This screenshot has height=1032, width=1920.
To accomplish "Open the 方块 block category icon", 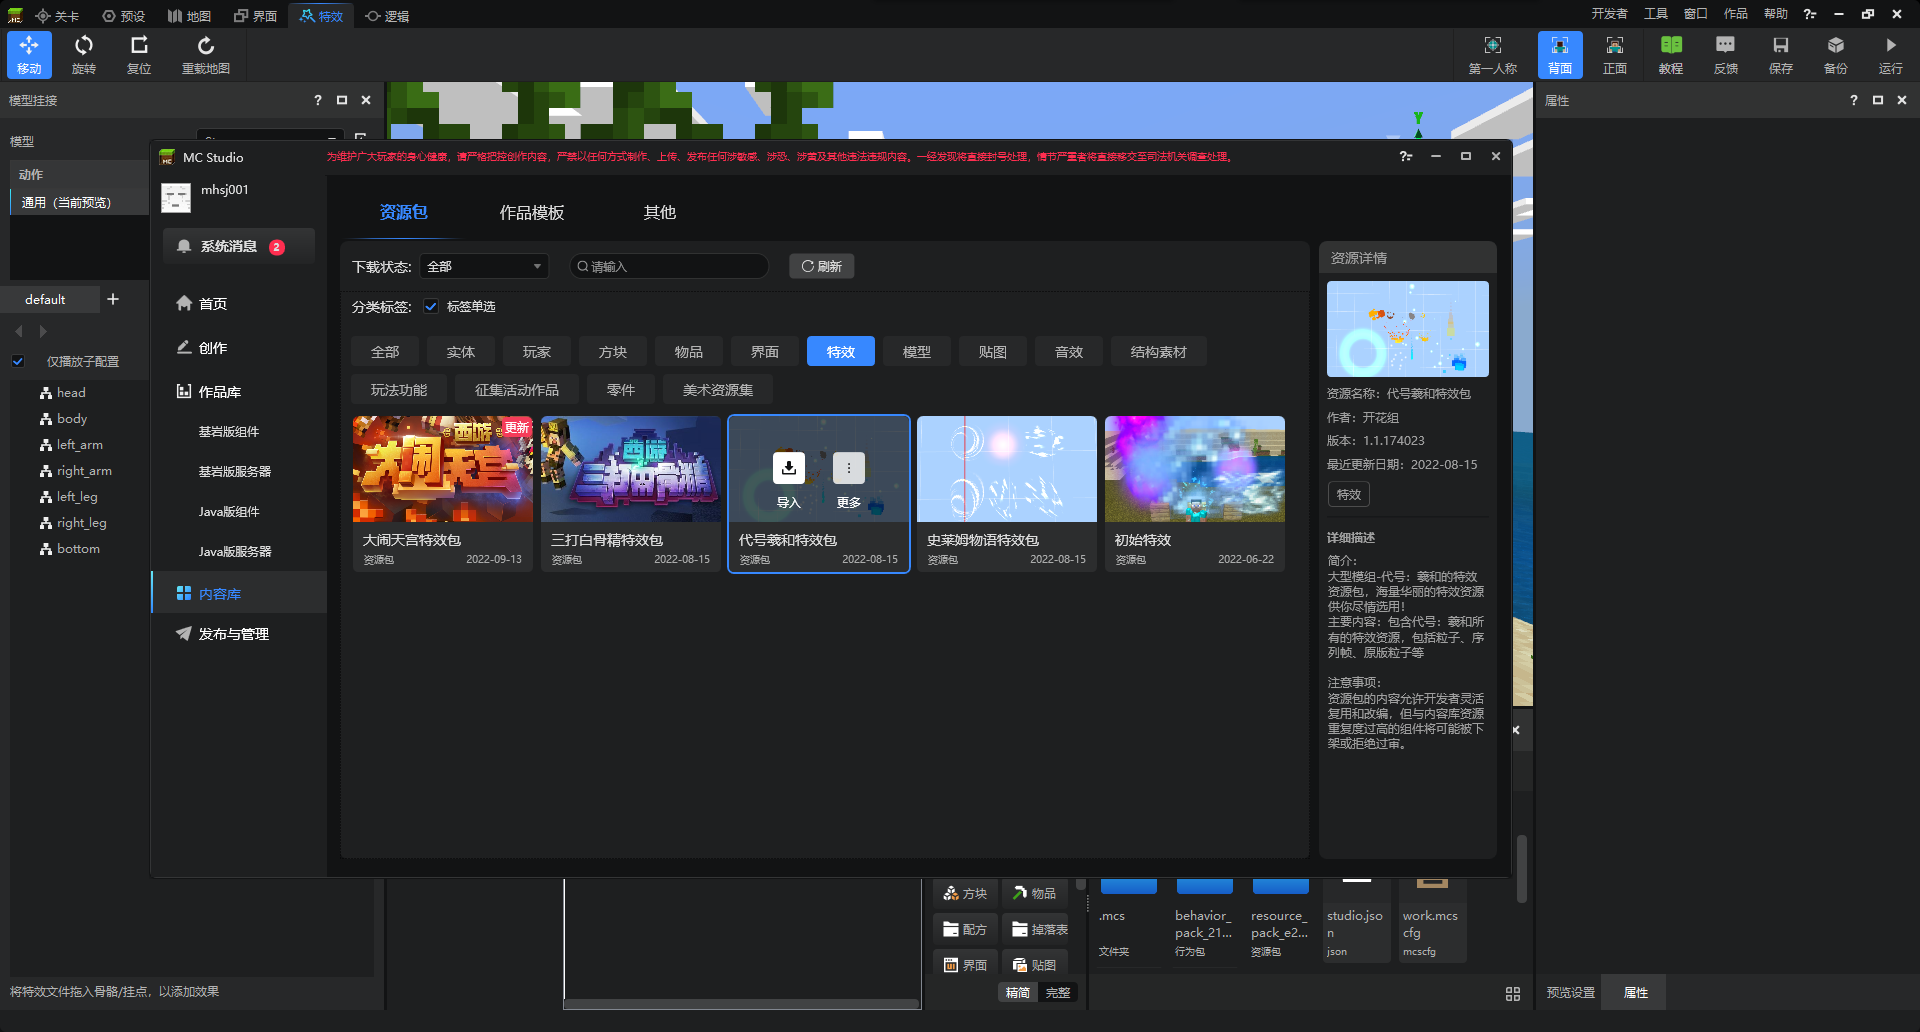I will pyautogui.click(x=965, y=893).
